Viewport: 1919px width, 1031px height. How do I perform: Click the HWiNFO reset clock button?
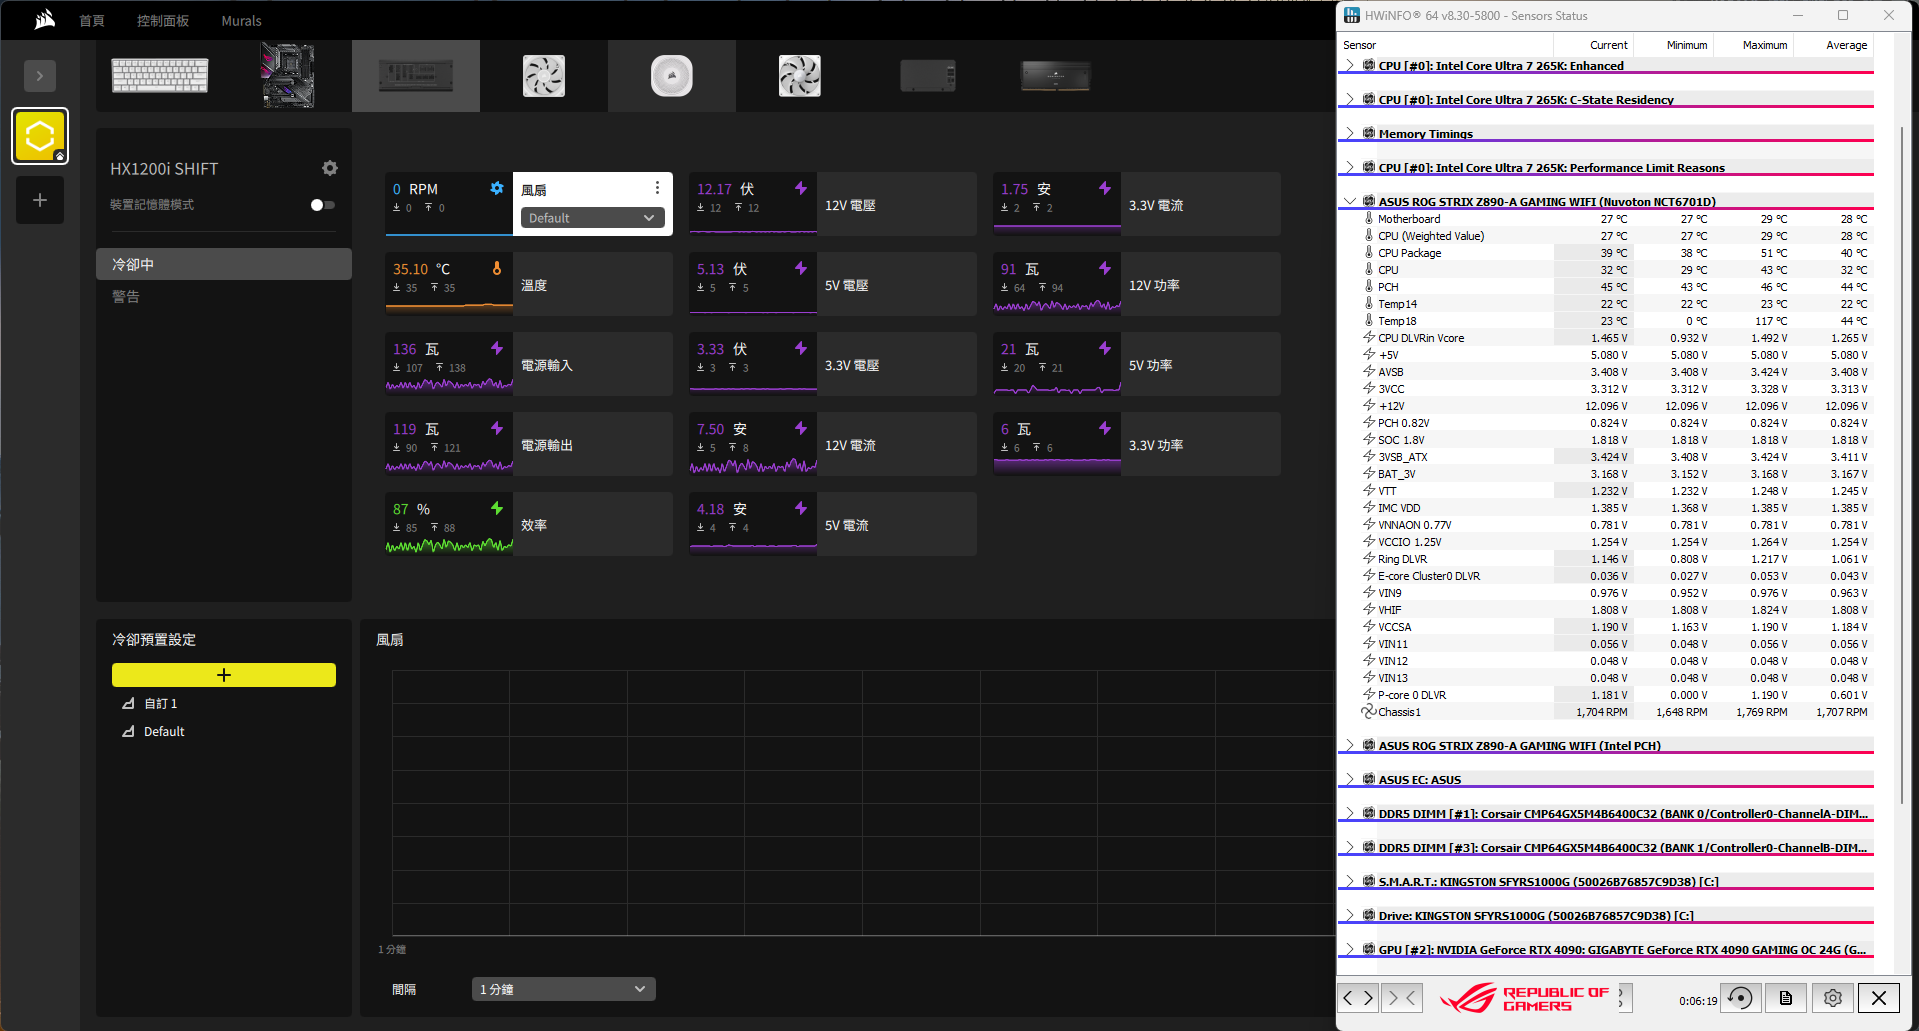click(1740, 998)
